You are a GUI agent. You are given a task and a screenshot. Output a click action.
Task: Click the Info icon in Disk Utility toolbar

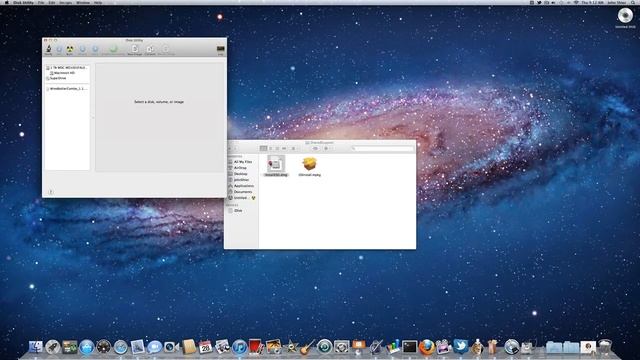pyautogui.click(x=59, y=50)
